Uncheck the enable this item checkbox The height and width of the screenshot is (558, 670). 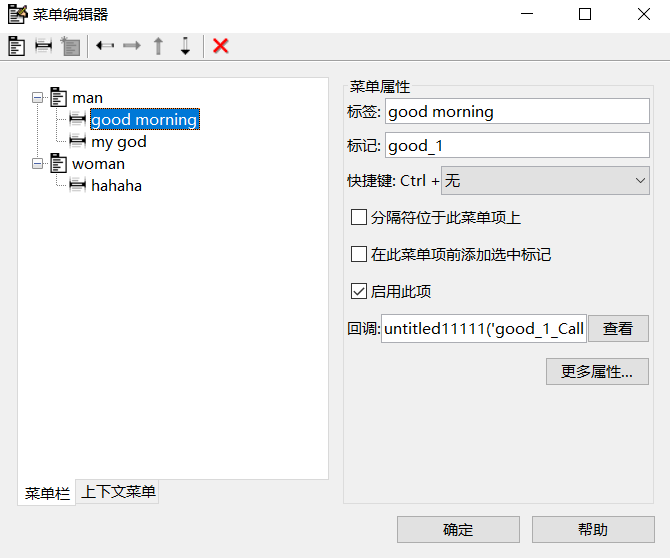[x=359, y=291]
